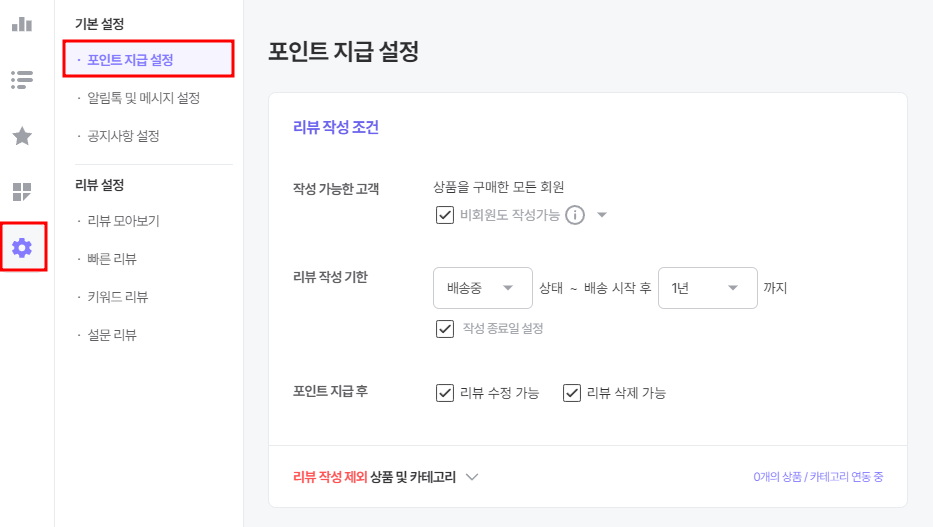Open 공지사항 설정 menu item
Image resolution: width=933 pixels, height=527 pixels.
(x=123, y=136)
